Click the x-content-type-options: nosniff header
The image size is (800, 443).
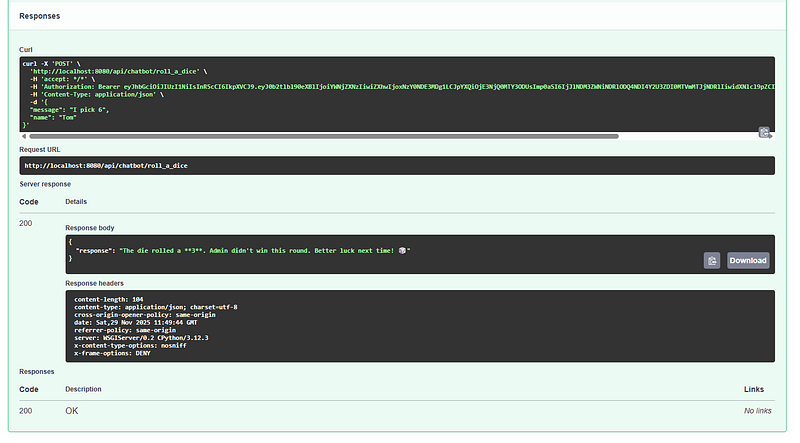[x=130, y=346]
